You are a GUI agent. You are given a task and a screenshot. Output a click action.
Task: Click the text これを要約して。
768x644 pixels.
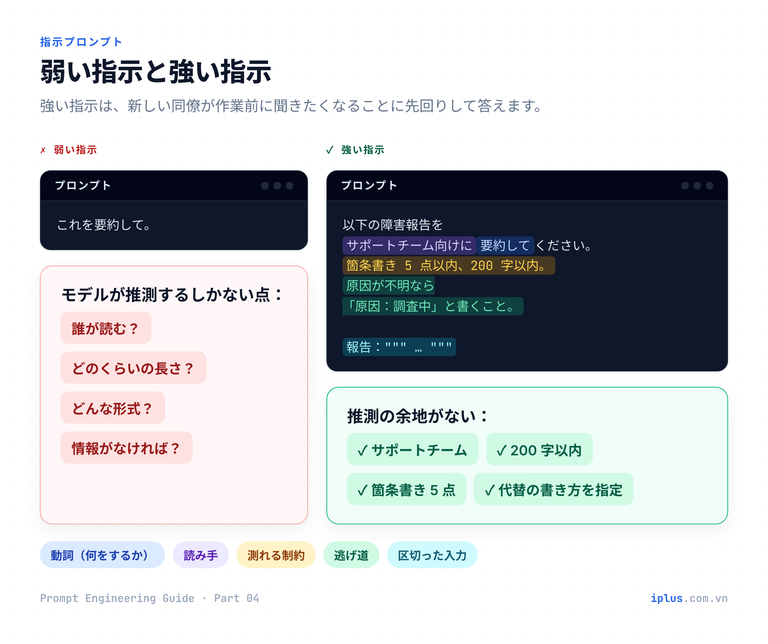[104, 225]
